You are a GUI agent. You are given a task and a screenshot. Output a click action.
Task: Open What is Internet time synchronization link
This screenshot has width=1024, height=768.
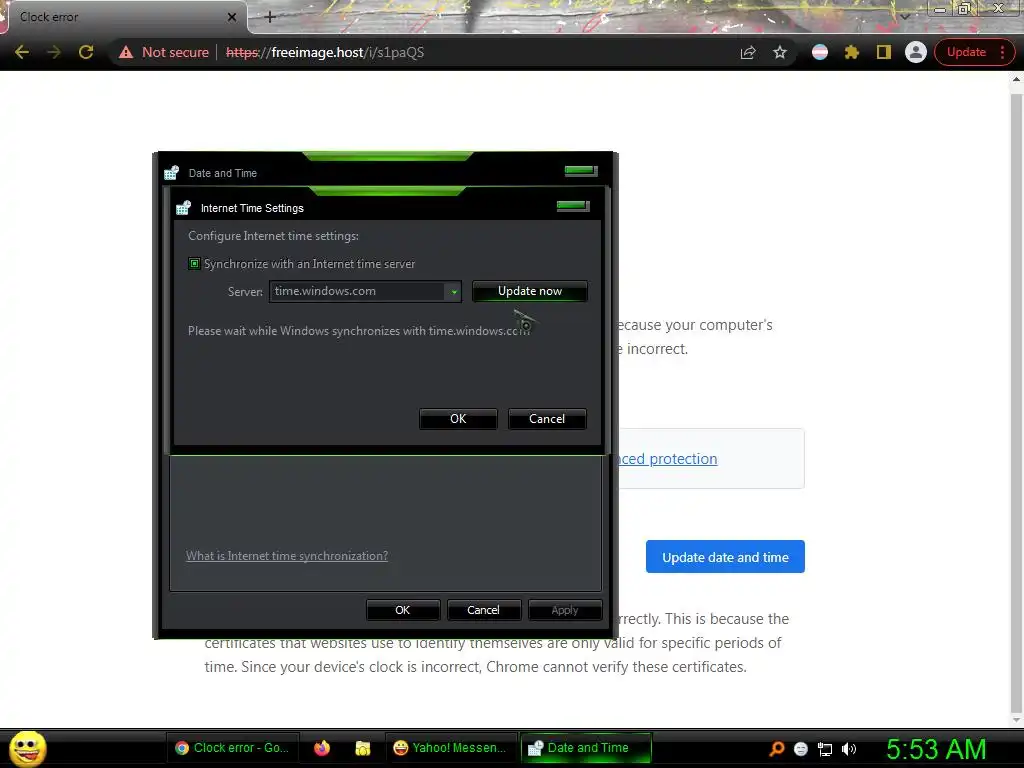click(x=287, y=556)
